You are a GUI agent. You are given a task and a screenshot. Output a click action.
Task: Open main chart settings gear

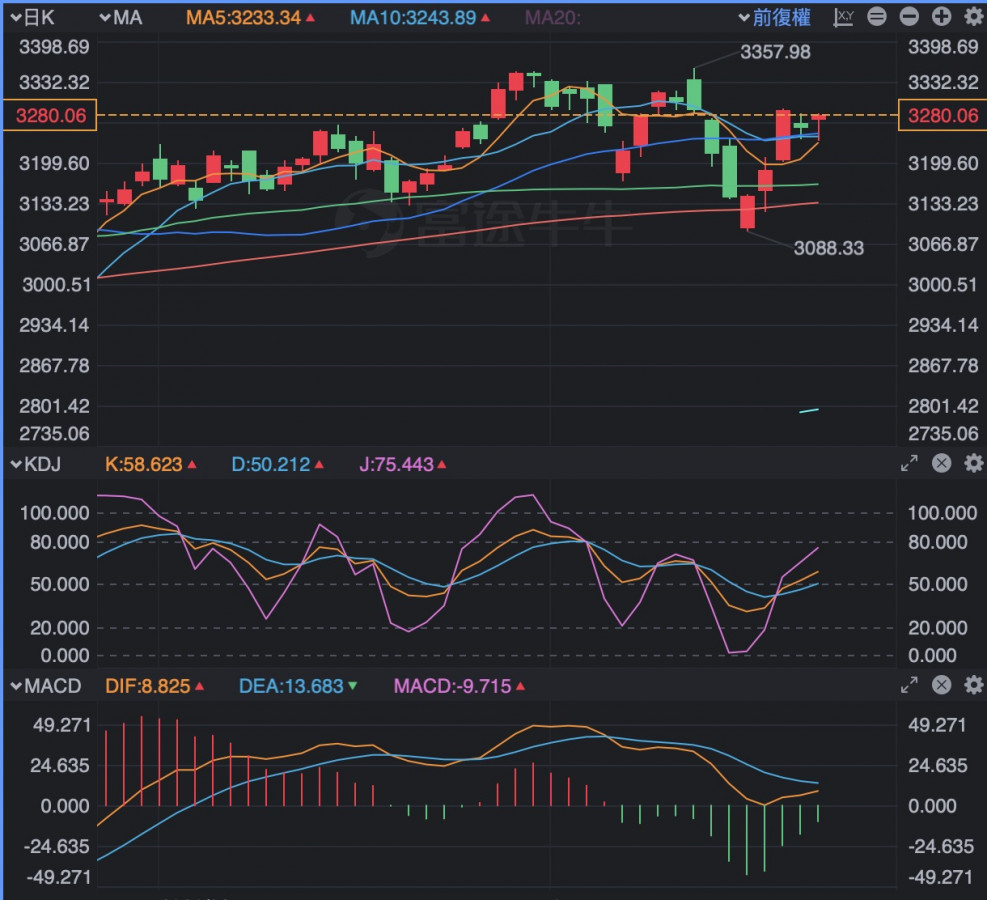[973, 17]
